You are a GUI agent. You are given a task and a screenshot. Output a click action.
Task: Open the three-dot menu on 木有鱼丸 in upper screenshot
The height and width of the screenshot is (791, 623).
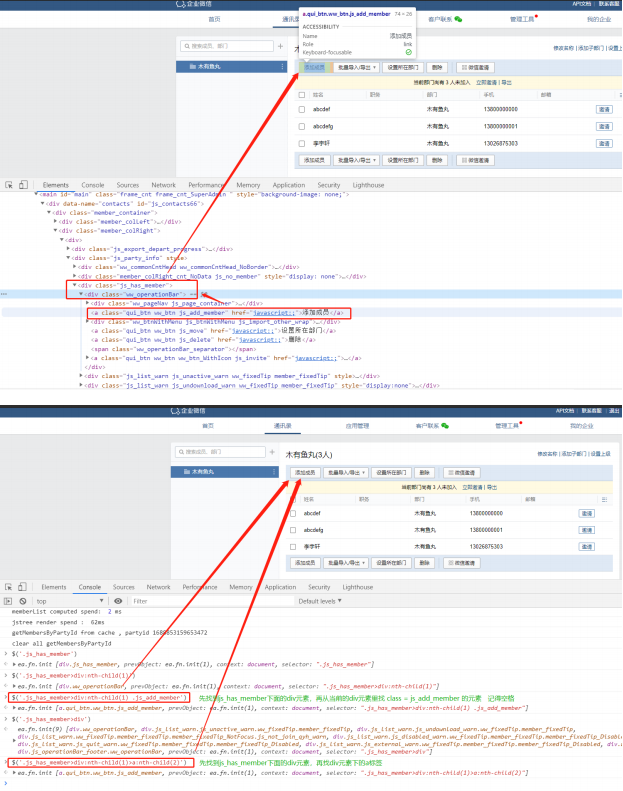(282, 67)
